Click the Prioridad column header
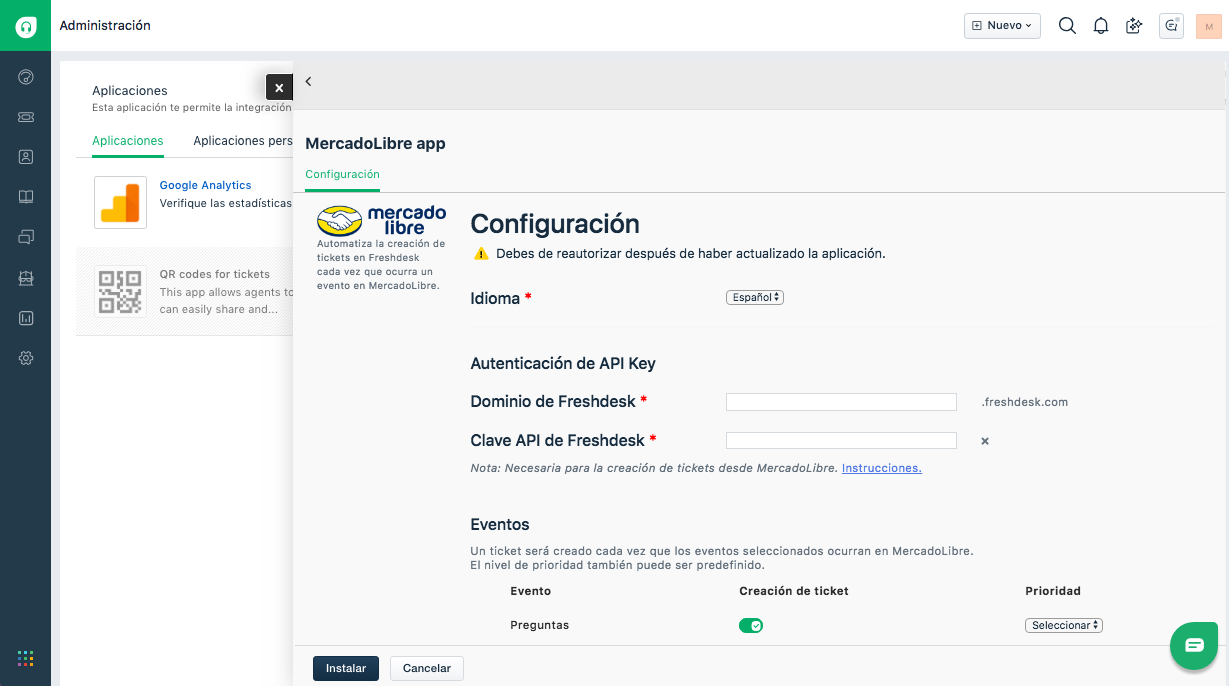This screenshot has height=686, width=1229. point(1053,591)
